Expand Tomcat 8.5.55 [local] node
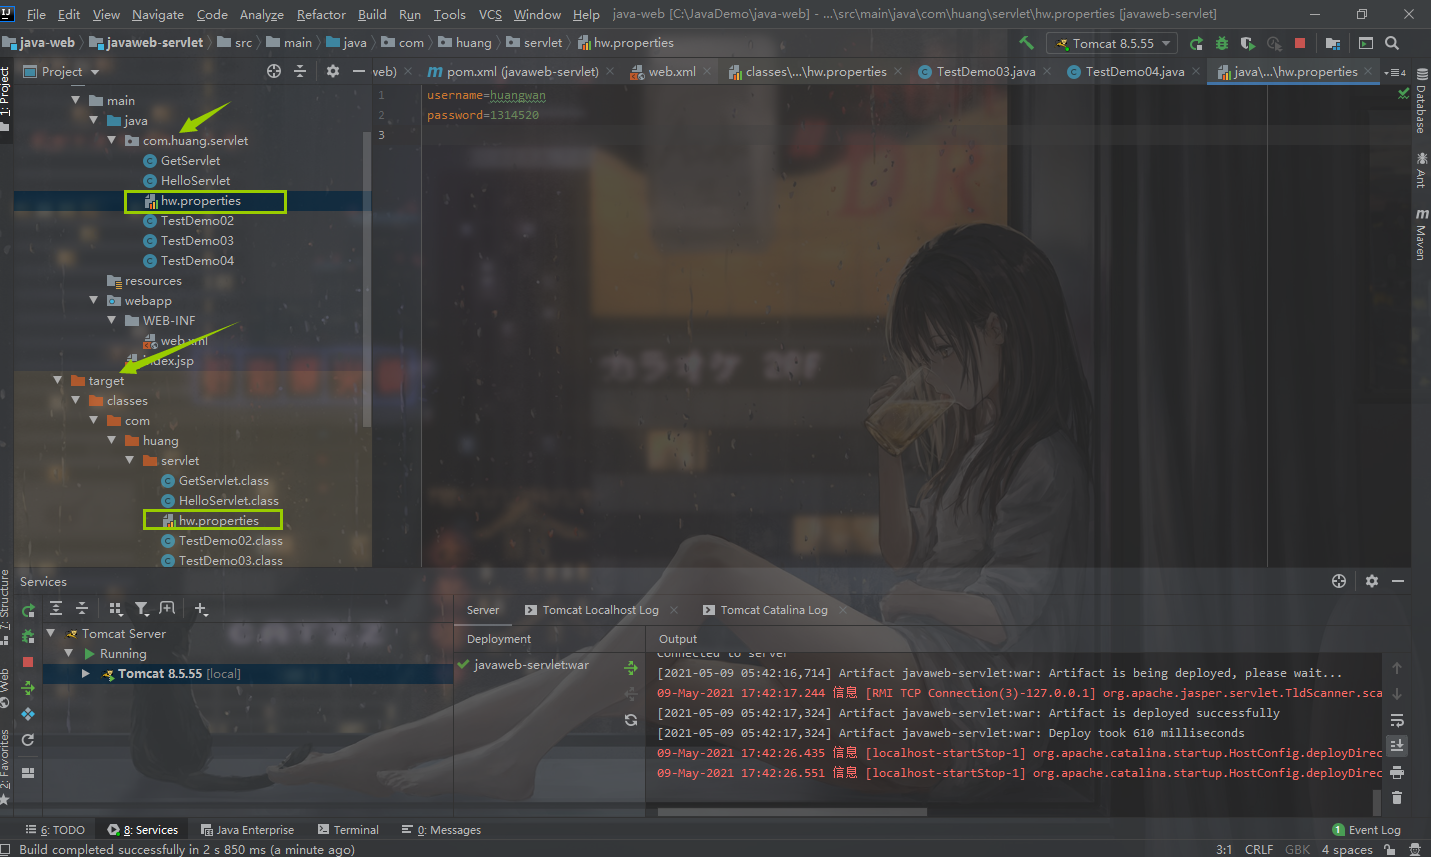The width and height of the screenshot is (1431, 857). [x=86, y=673]
